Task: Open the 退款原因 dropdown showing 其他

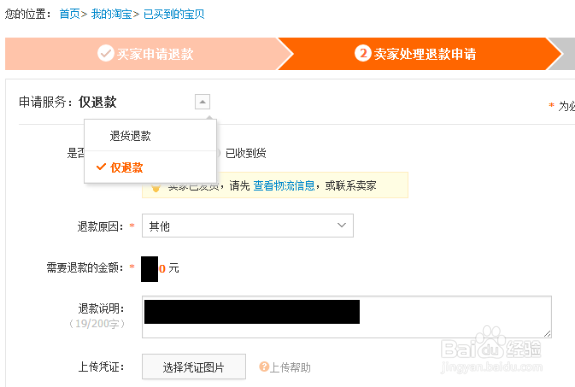Action: tap(248, 226)
